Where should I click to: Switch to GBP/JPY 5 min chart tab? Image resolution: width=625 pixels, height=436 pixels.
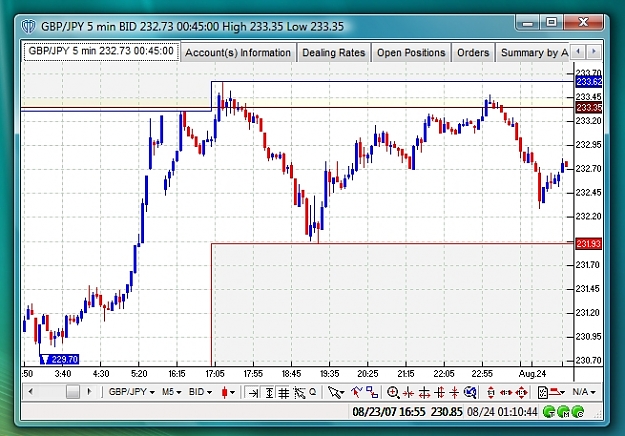coord(102,51)
